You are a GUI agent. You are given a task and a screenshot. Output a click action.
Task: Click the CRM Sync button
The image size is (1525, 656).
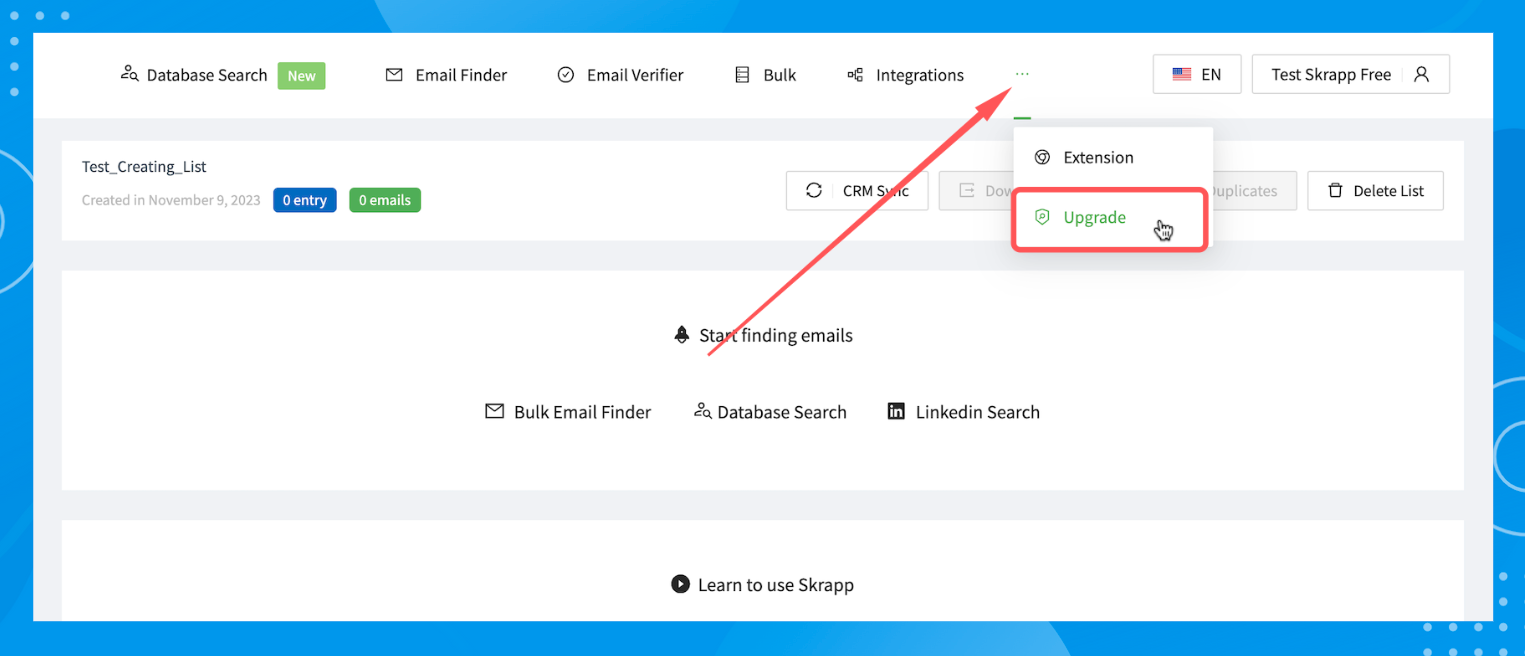tap(857, 190)
